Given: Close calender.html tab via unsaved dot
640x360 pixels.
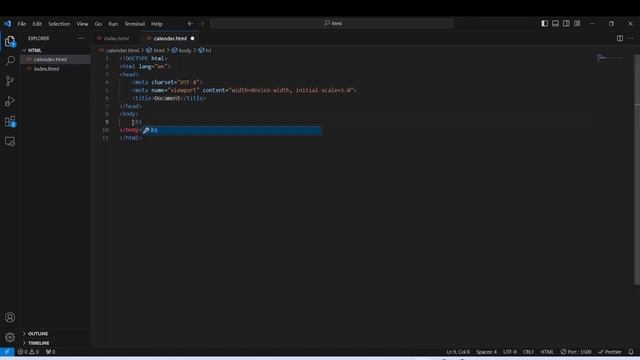Looking at the screenshot, I should click(x=192, y=38).
